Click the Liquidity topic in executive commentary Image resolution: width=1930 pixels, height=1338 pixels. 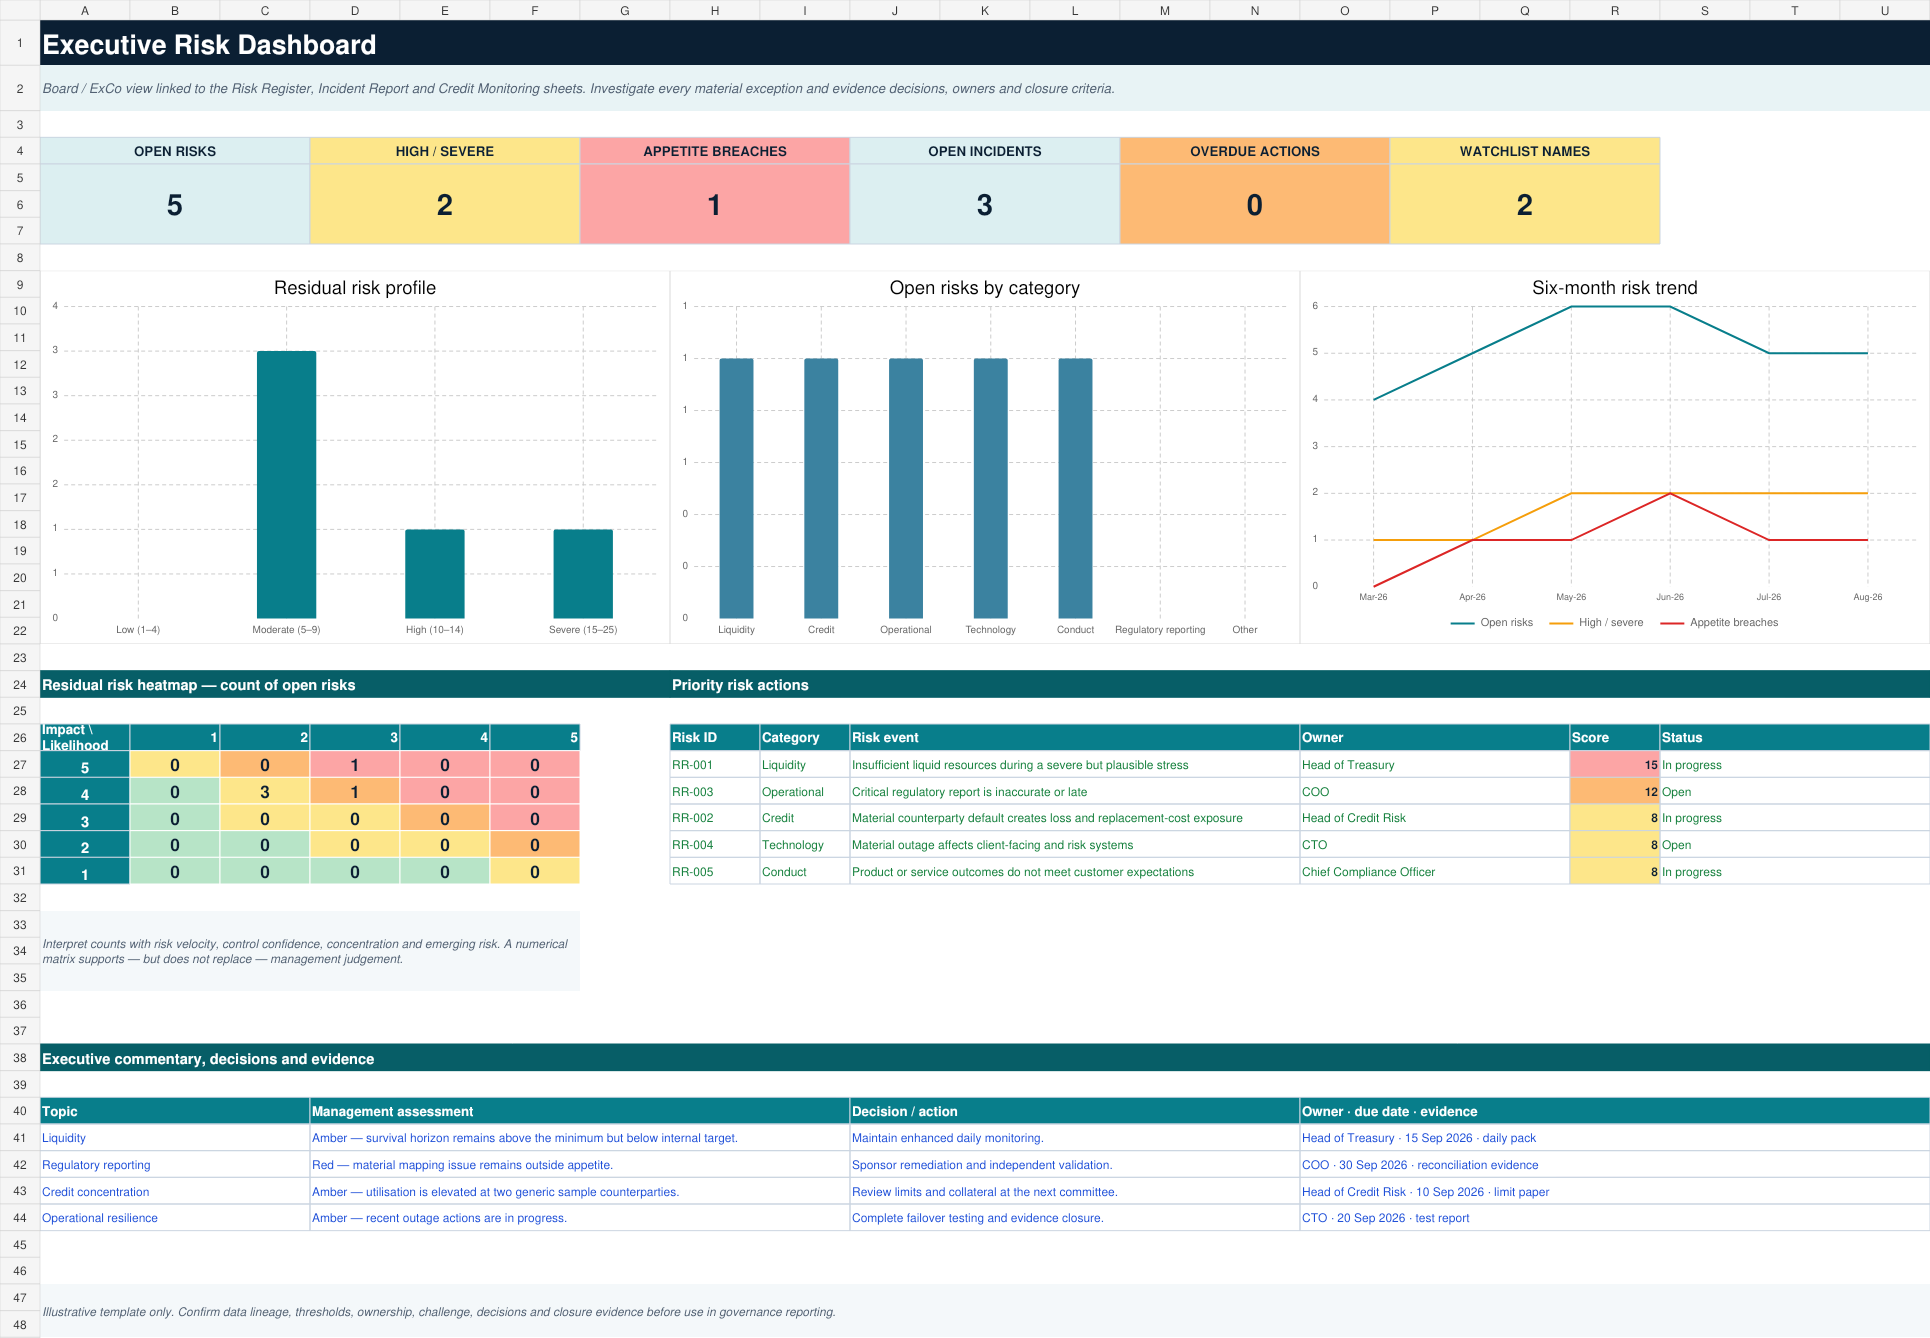coord(175,1138)
